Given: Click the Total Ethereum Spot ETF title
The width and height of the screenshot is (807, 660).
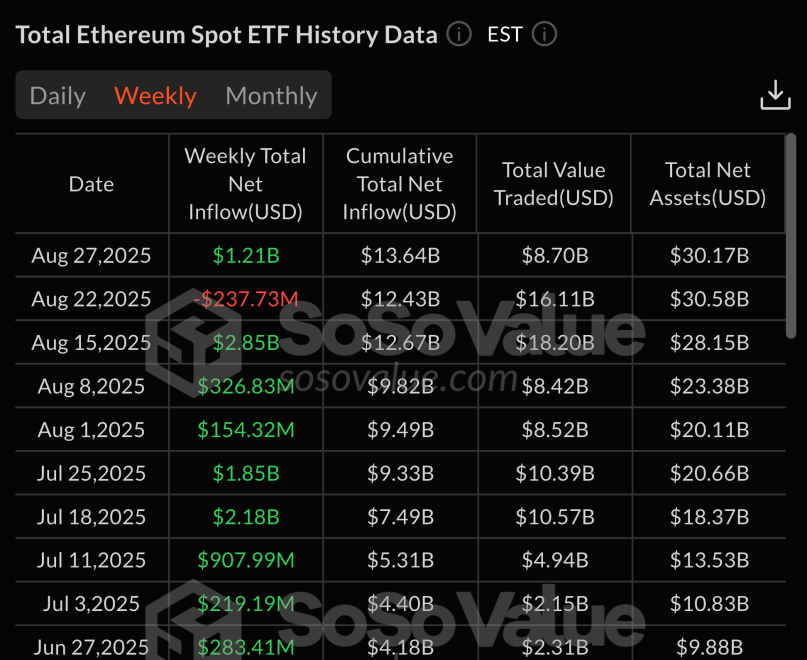Looking at the screenshot, I should click(x=226, y=34).
